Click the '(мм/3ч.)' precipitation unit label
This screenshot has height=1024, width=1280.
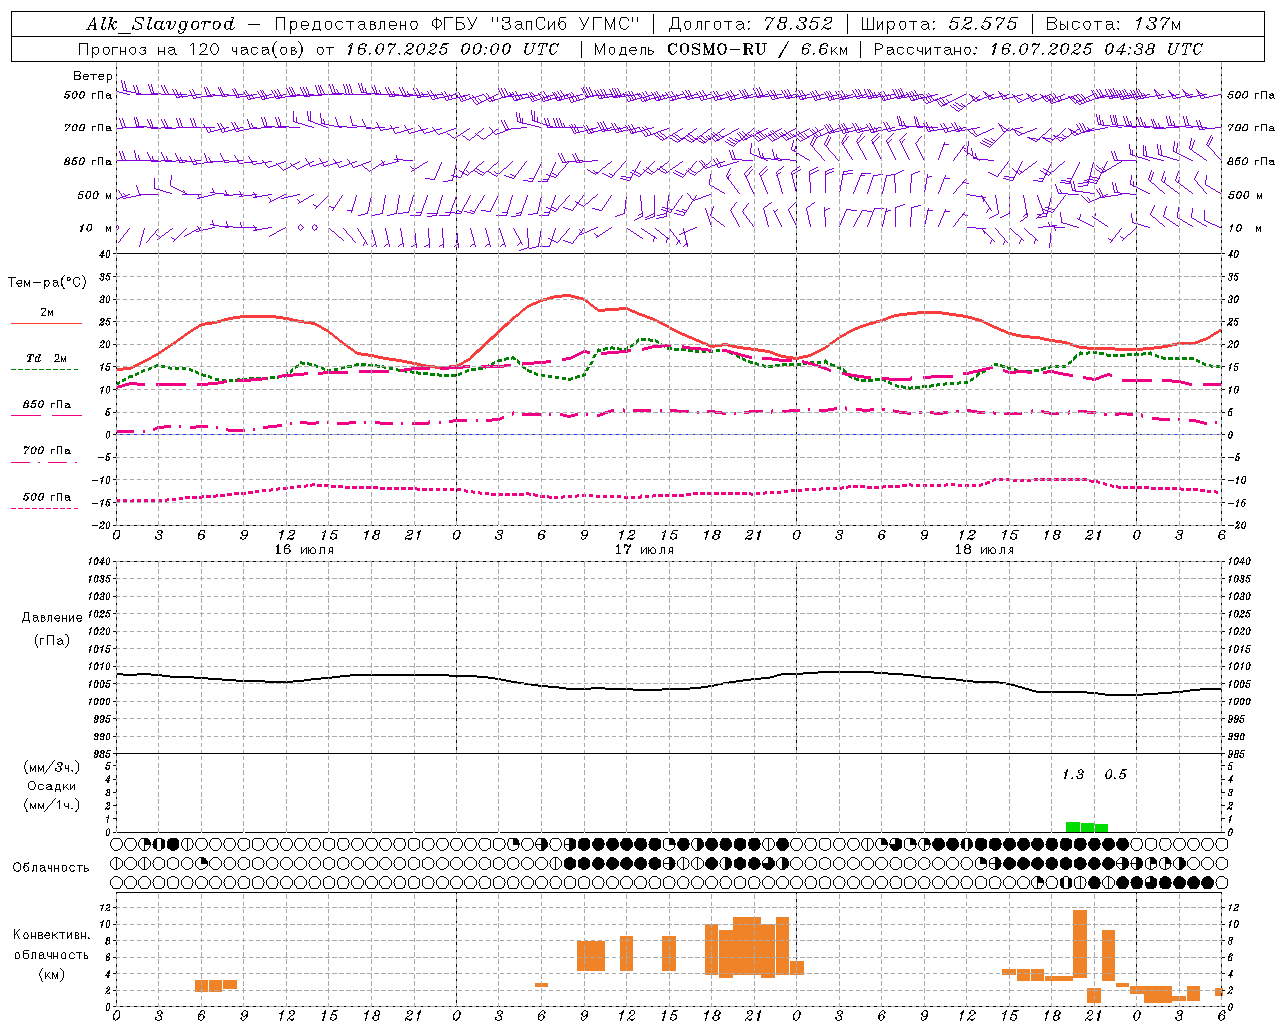pos(52,767)
